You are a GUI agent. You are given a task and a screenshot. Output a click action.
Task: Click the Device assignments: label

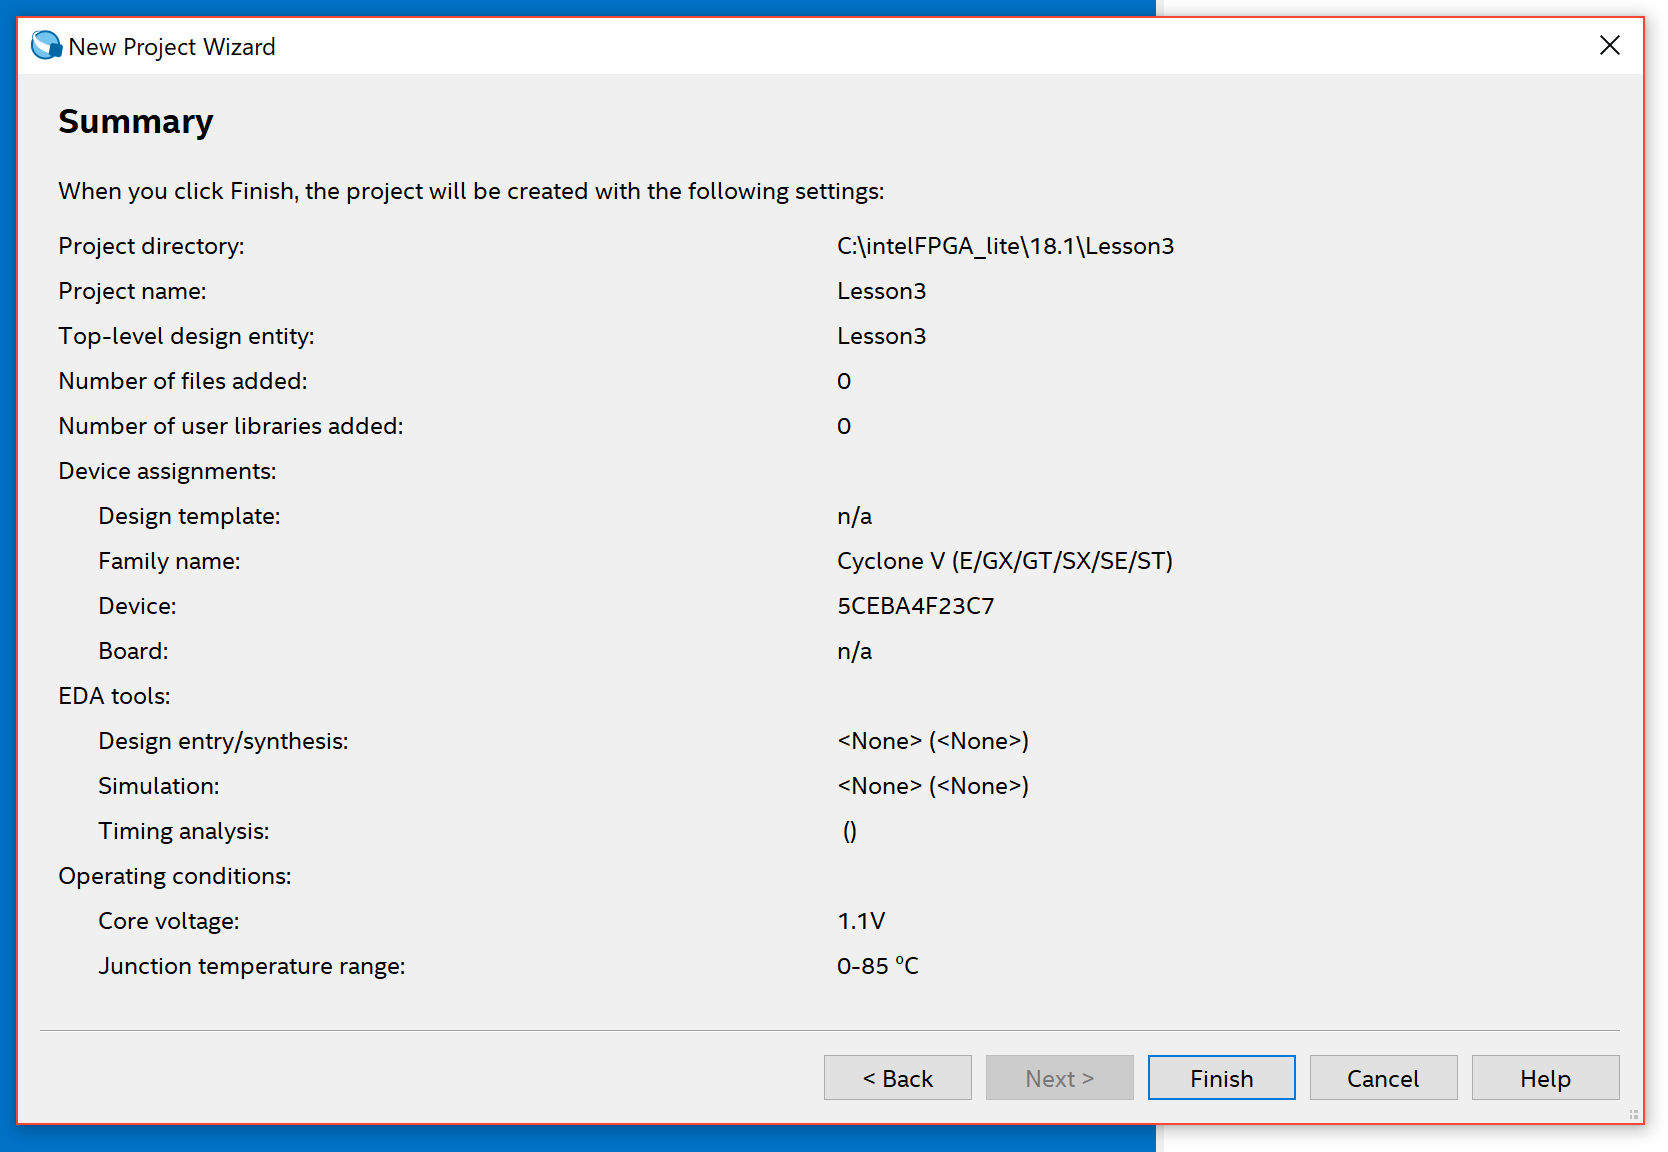click(167, 471)
